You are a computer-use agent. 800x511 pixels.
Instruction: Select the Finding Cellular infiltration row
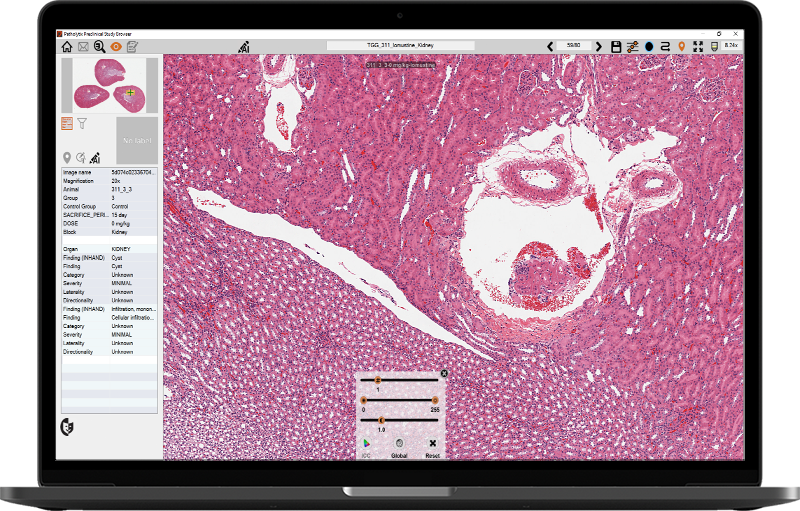coord(110,318)
